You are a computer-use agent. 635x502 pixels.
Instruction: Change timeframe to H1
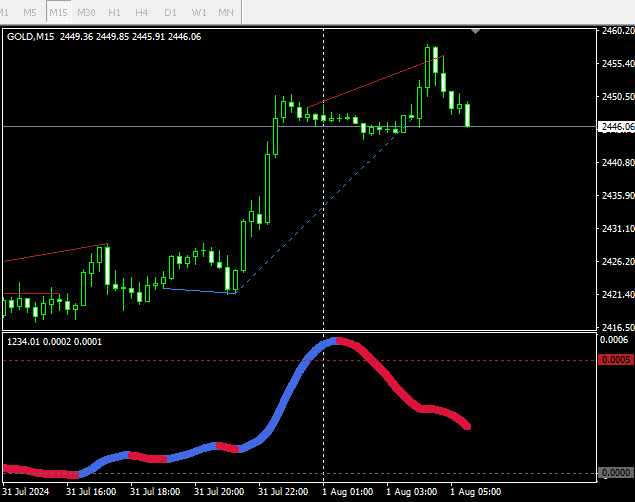(x=115, y=12)
